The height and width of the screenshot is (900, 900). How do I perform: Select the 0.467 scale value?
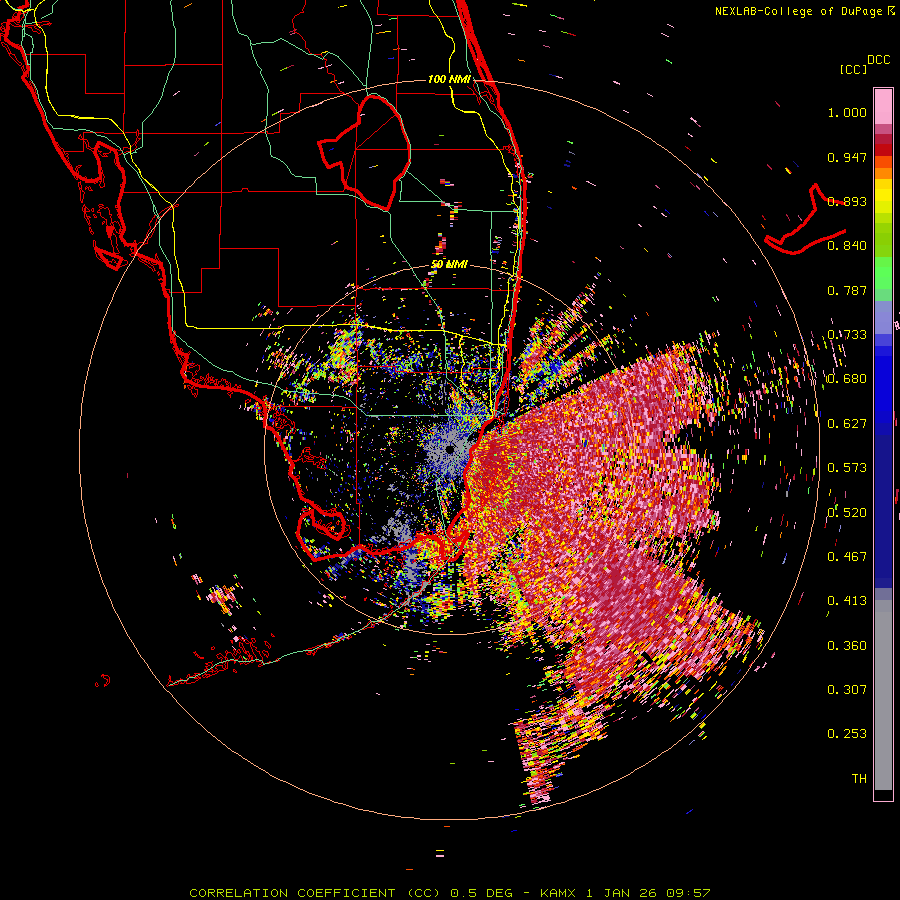click(847, 556)
